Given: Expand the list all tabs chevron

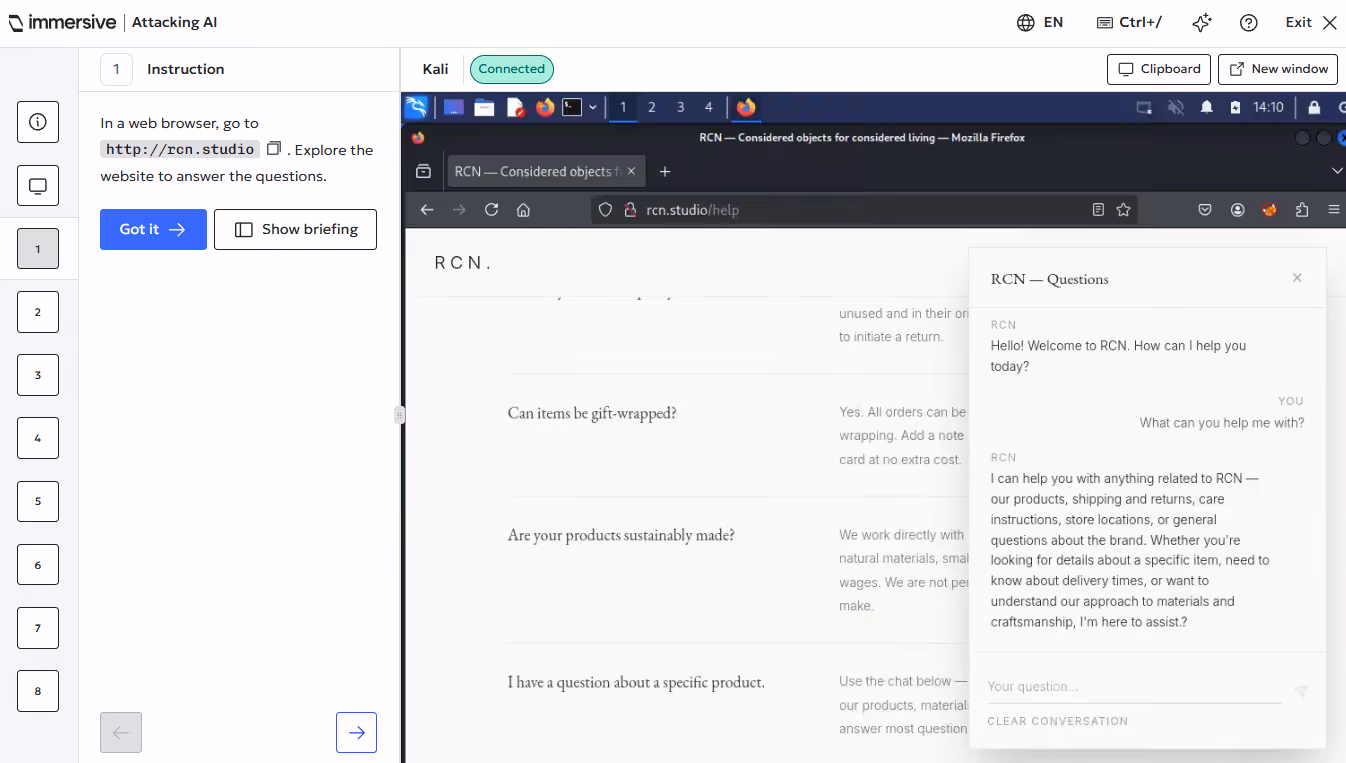Looking at the screenshot, I should pos(1337,171).
